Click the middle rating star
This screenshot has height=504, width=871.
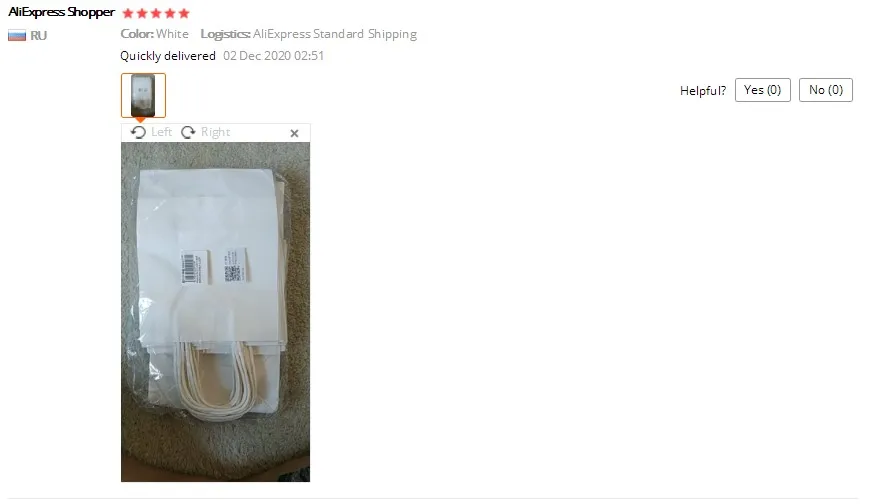156,13
